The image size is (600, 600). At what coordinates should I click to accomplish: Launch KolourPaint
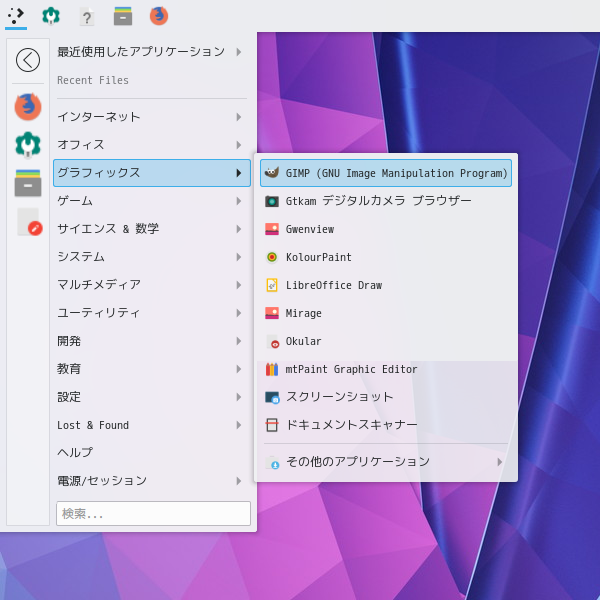386,257
